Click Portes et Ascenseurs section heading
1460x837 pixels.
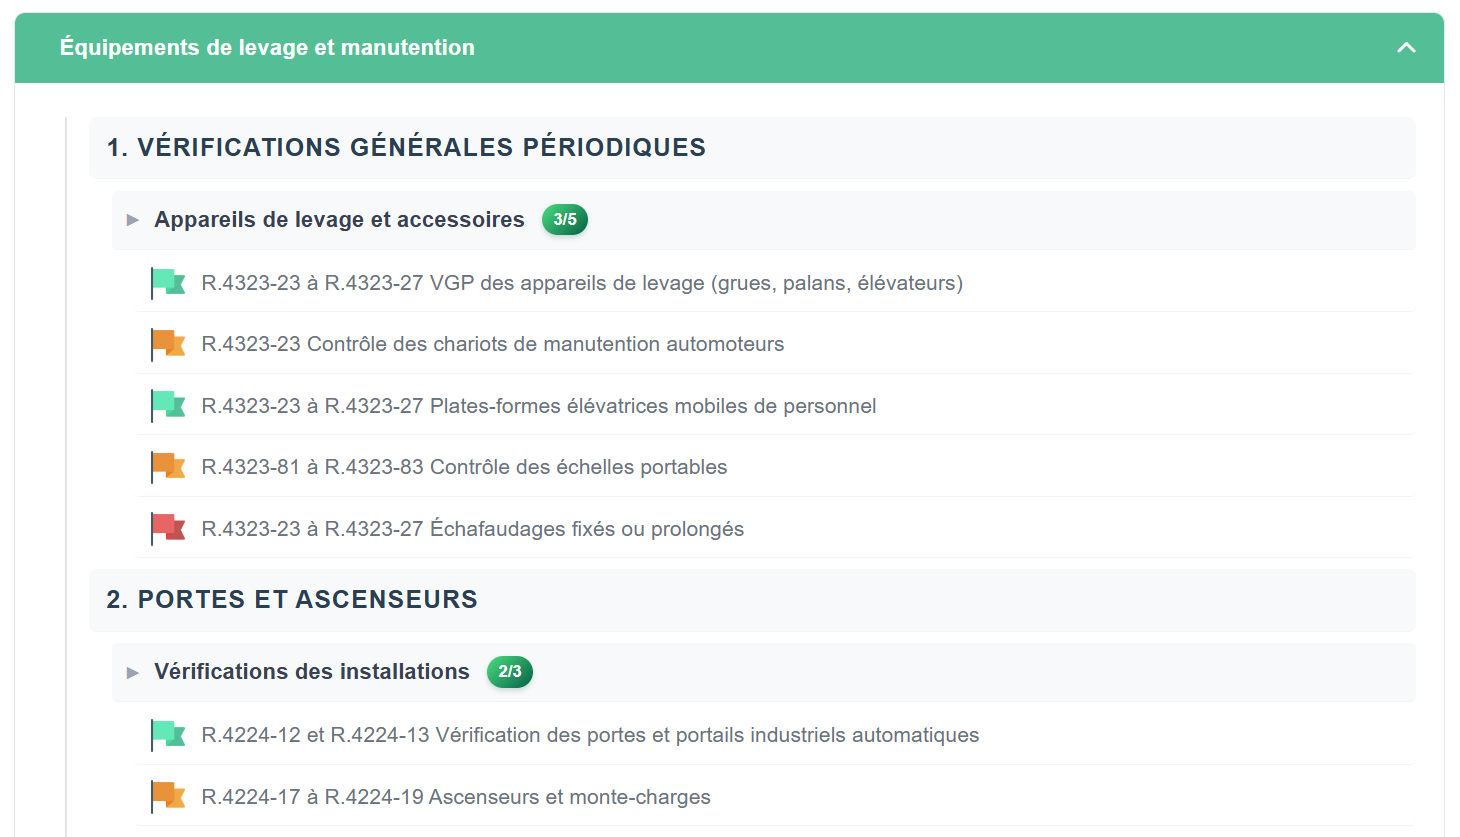[x=292, y=600]
